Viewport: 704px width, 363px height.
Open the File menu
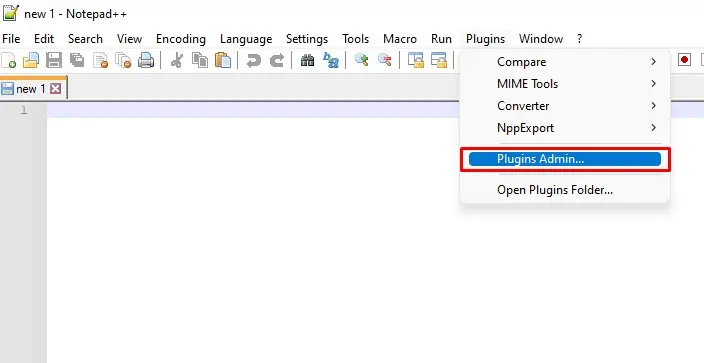(11, 39)
